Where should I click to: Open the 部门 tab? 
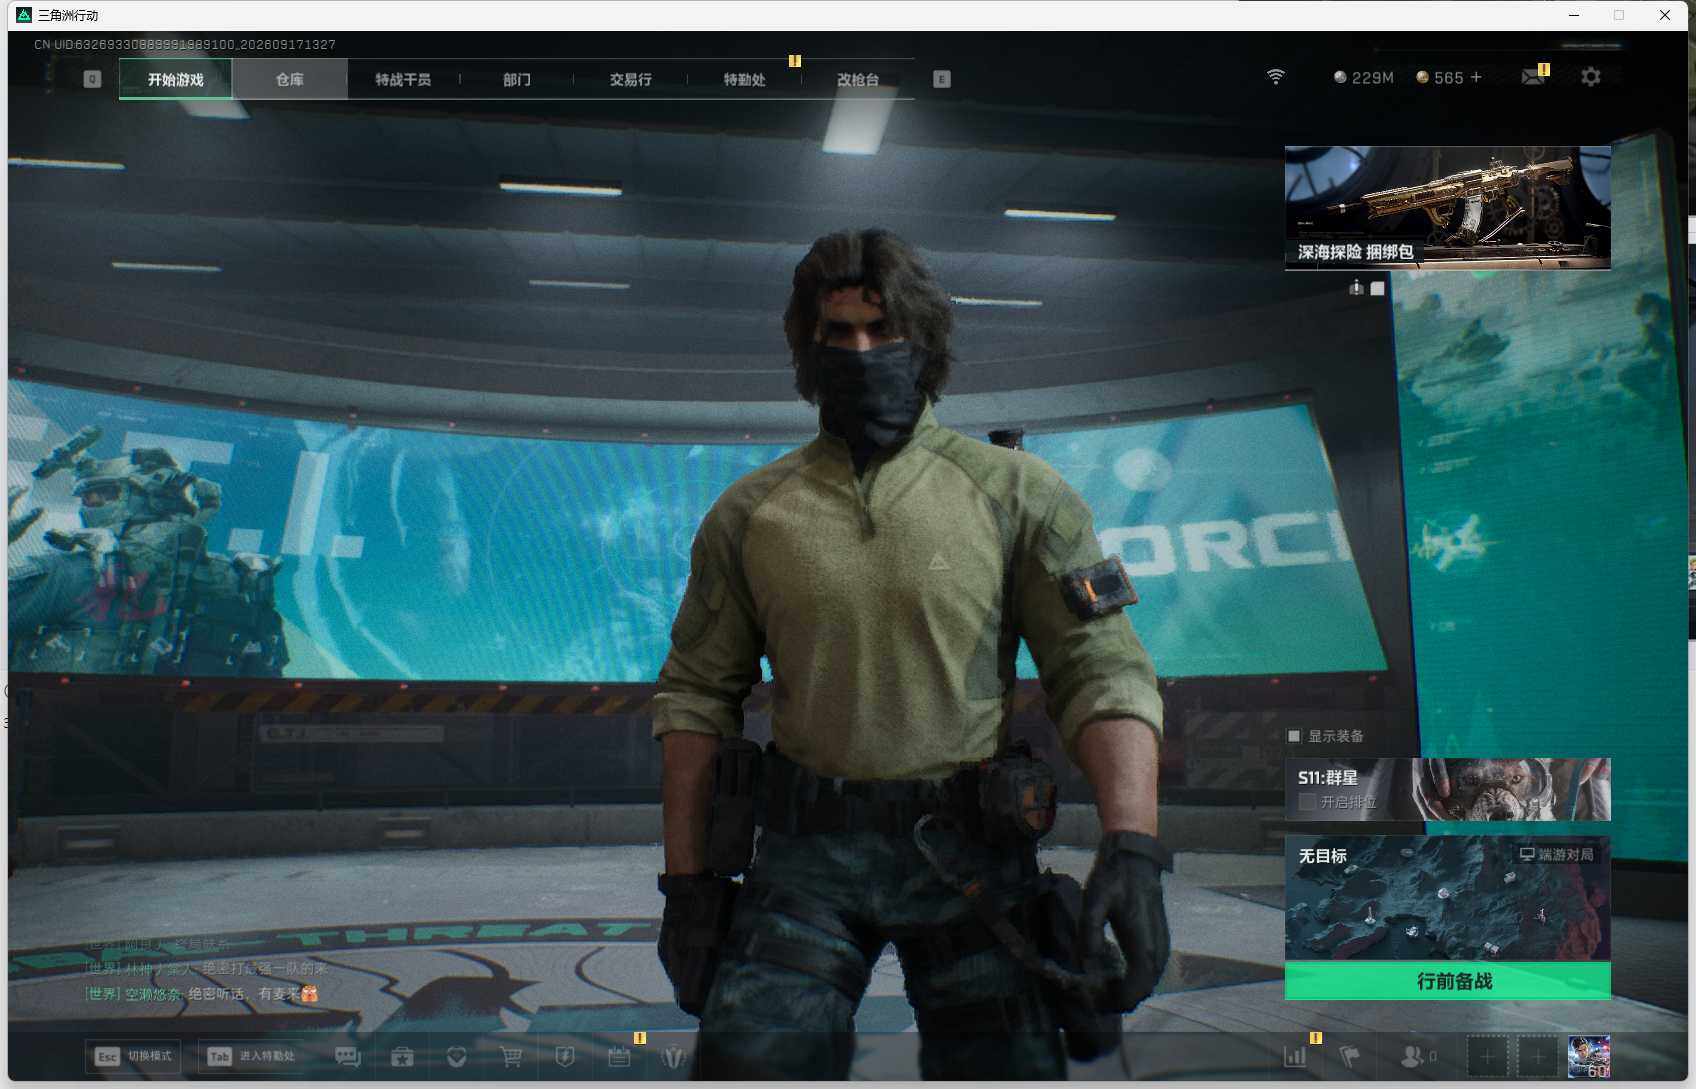(x=517, y=79)
